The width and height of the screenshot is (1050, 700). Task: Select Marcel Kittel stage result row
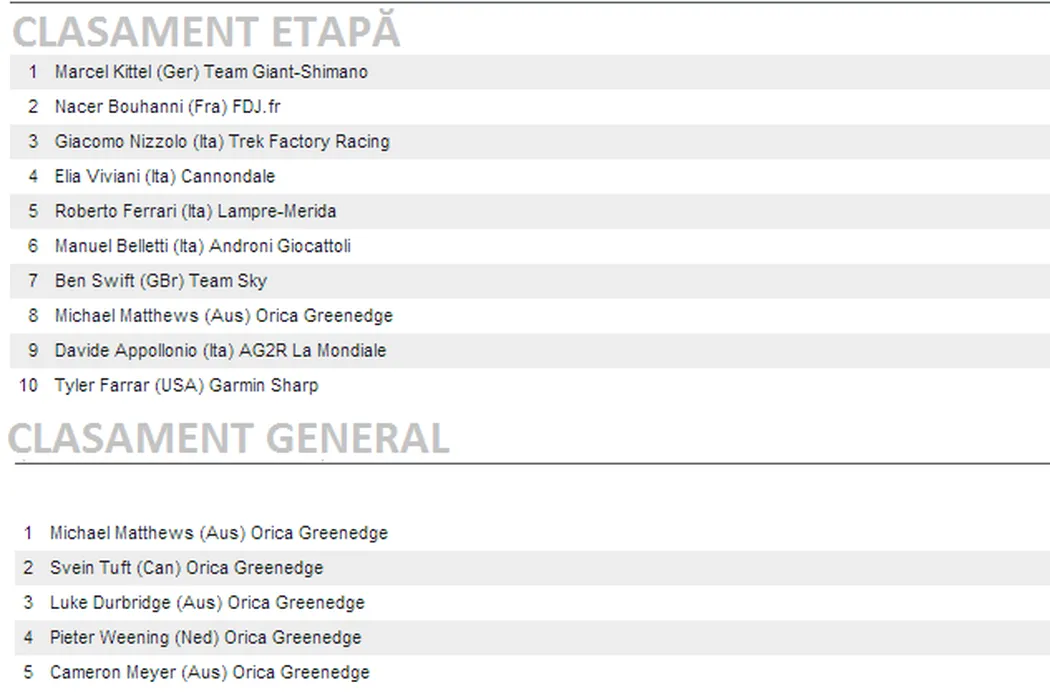click(x=211, y=72)
